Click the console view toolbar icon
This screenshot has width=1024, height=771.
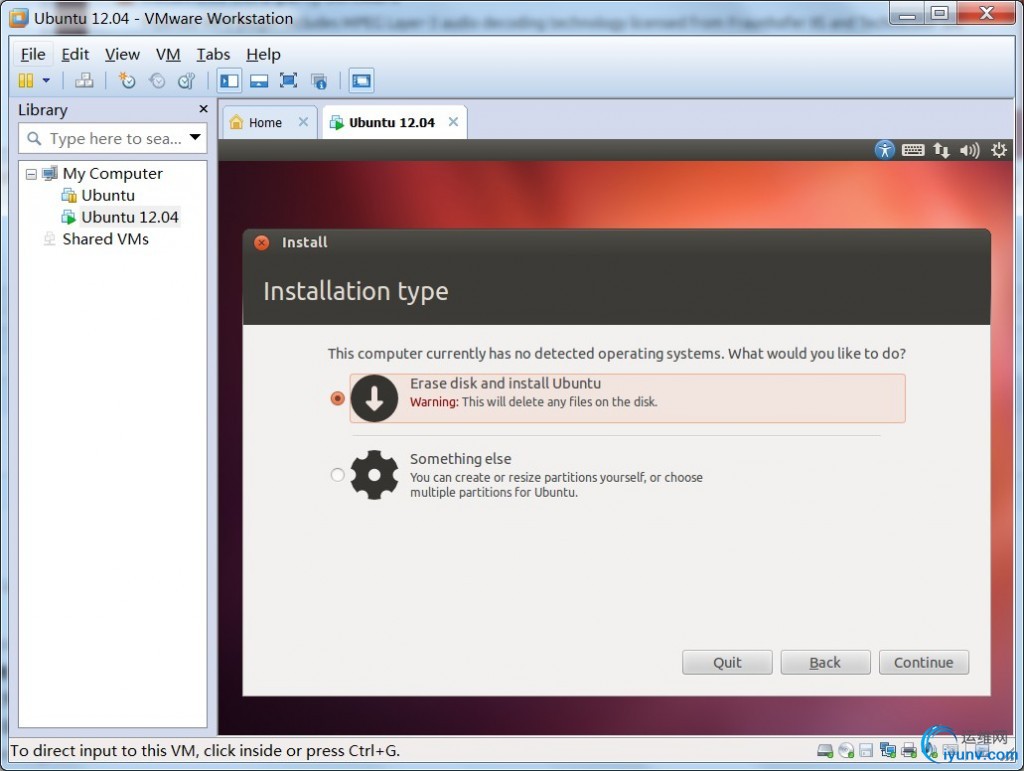[x=361, y=81]
